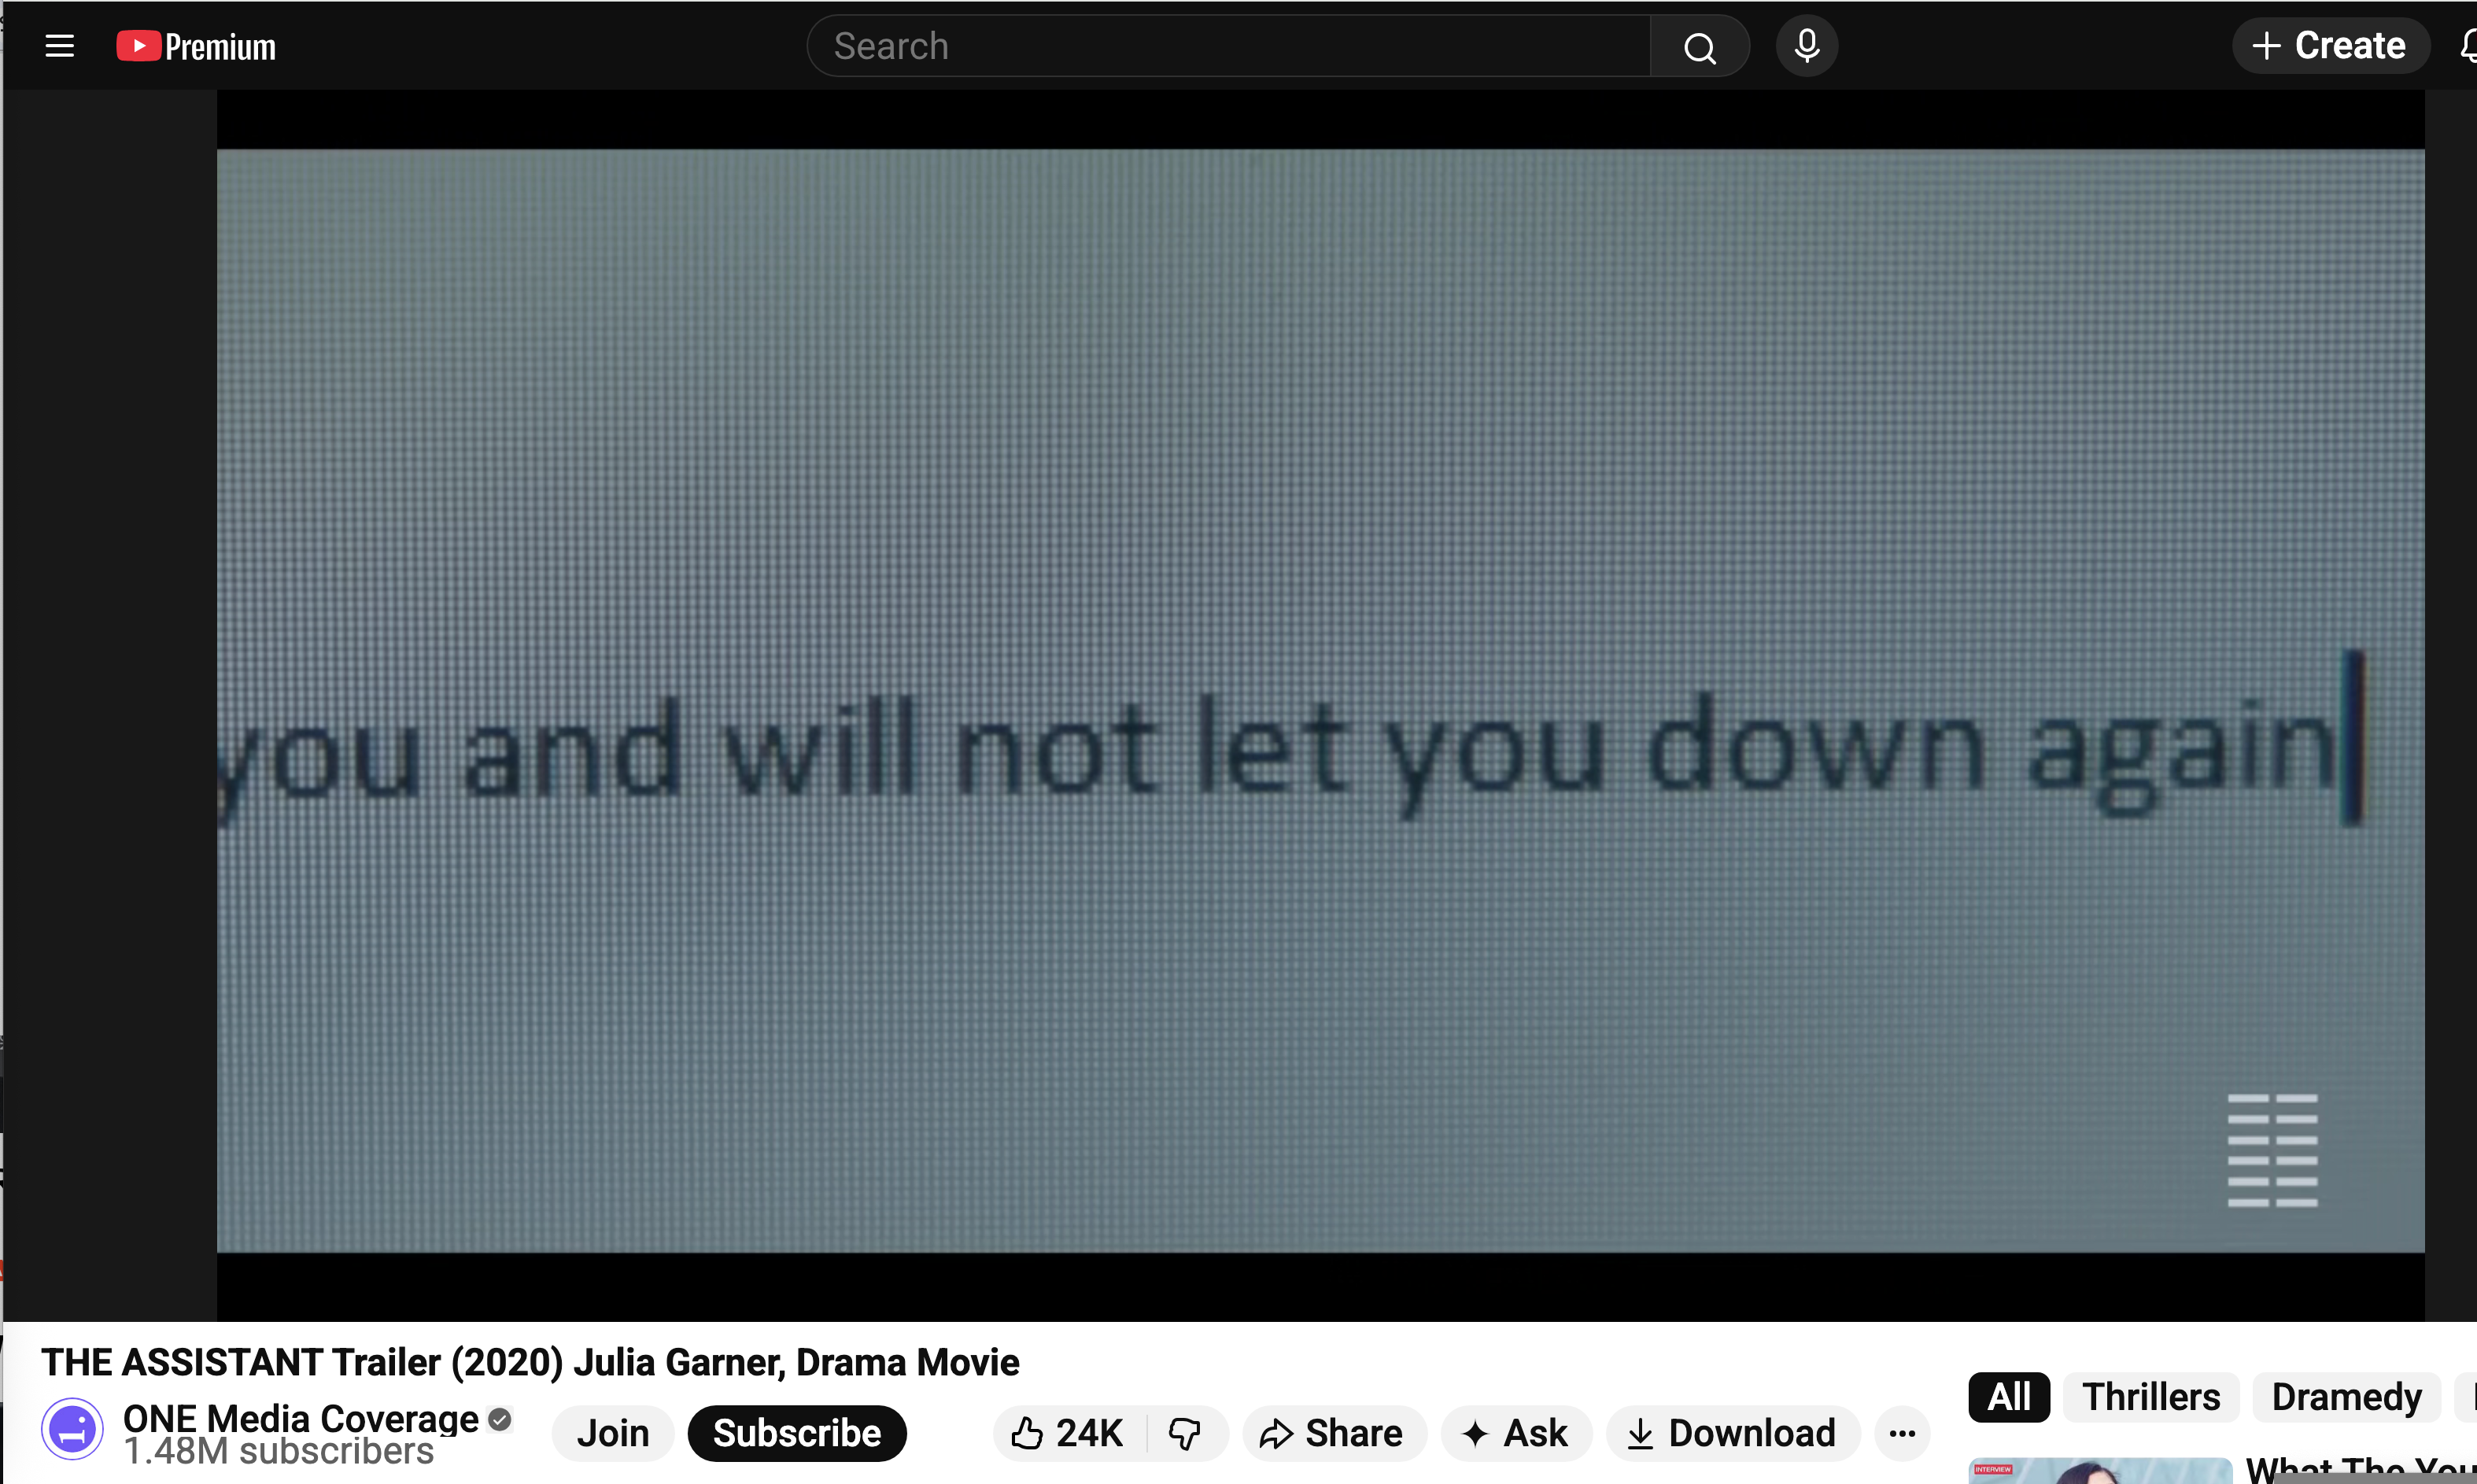Subscribe to ONE Media Coverage

[x=797, y=1433]
